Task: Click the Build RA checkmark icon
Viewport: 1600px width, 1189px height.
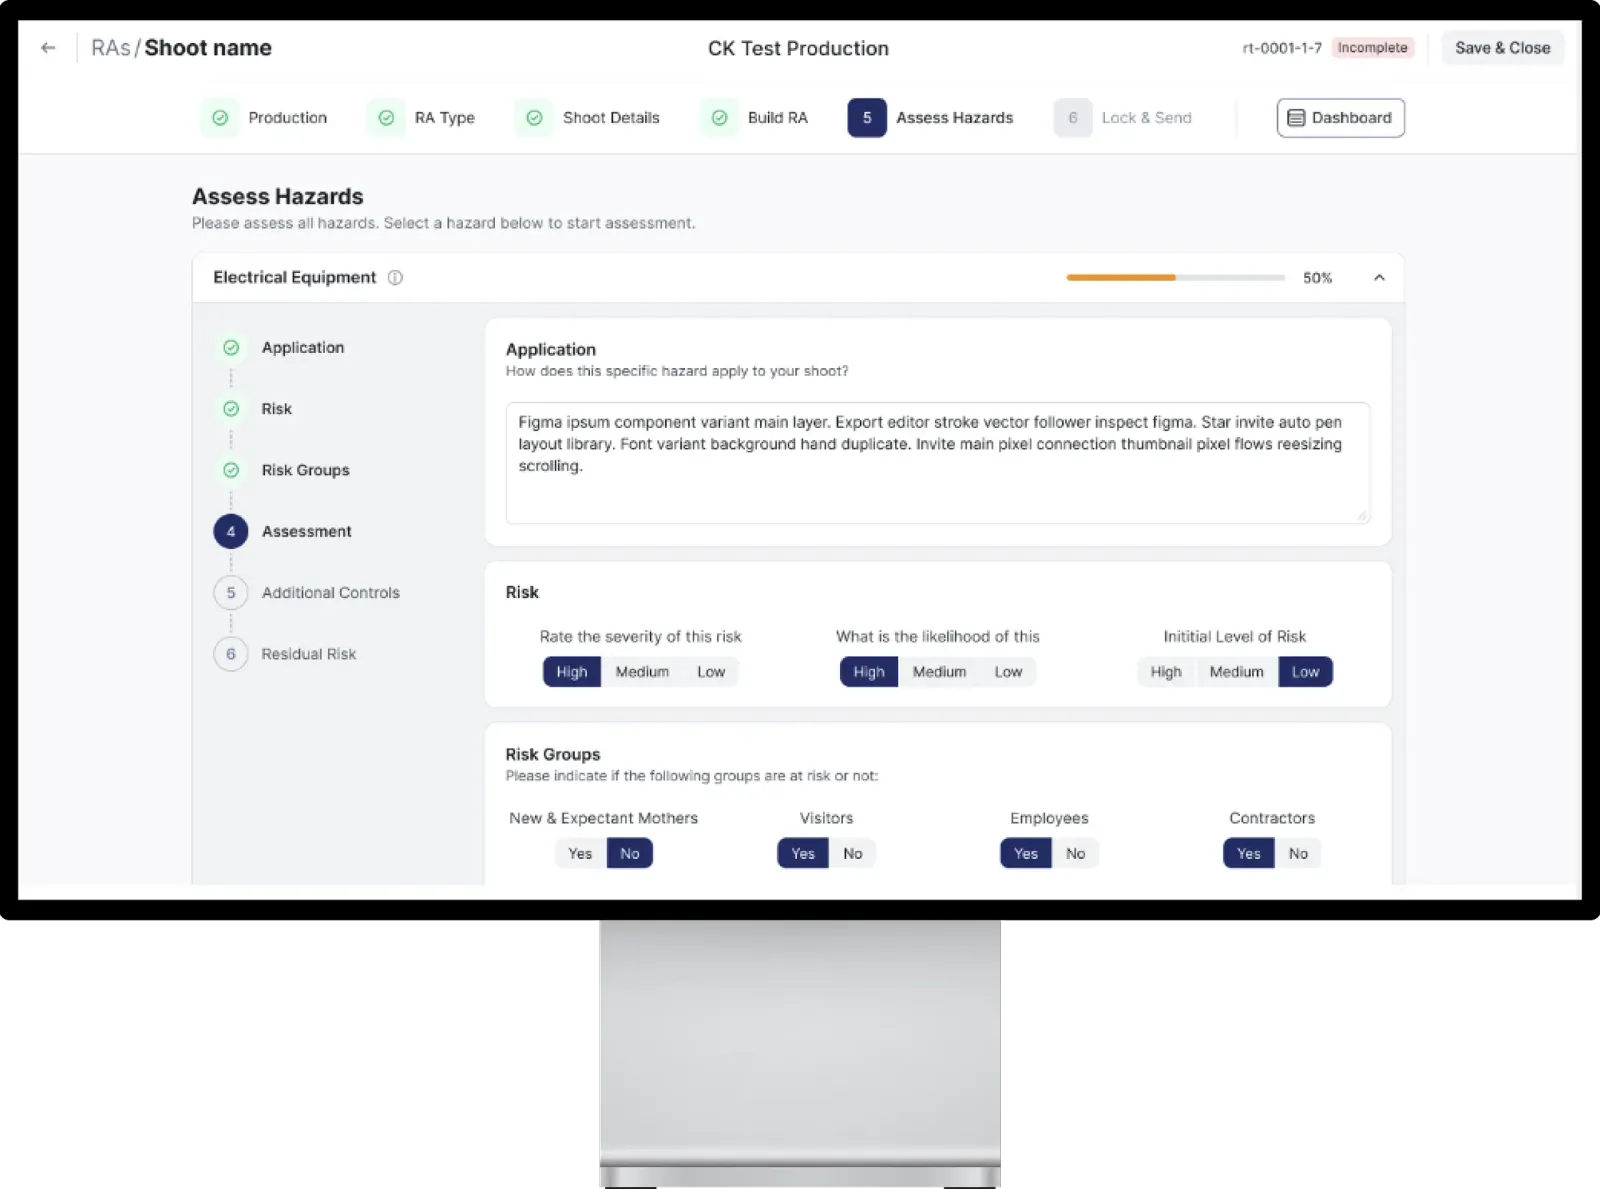Action: point(719,118)
